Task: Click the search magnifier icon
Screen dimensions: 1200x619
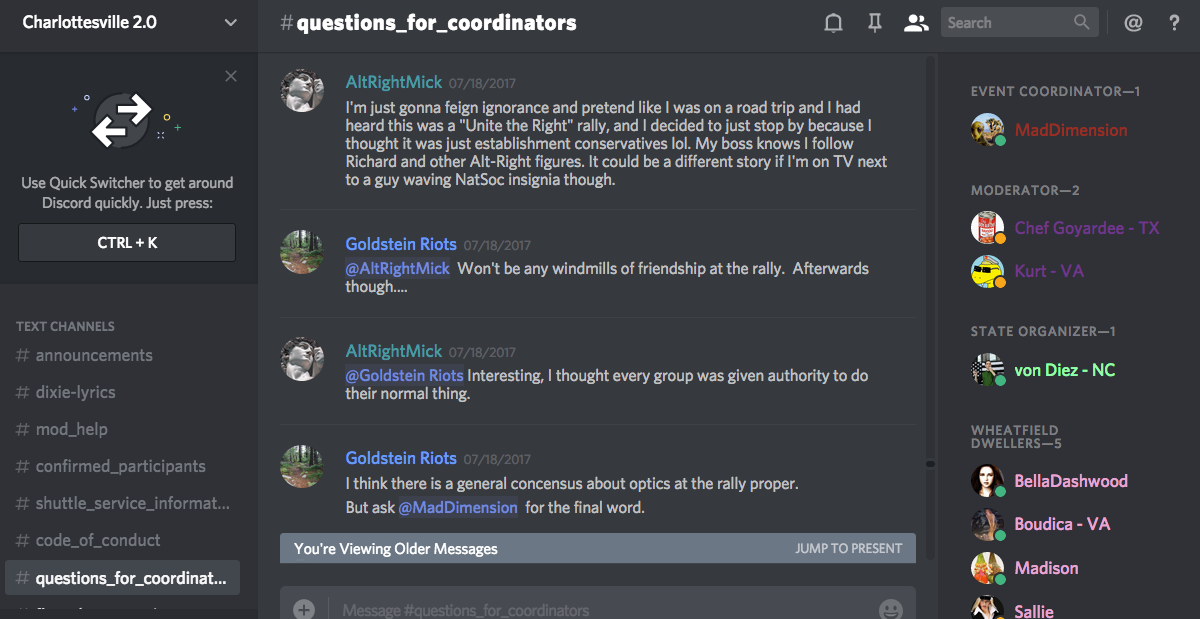Action: pyautogui.click(x=1082, y=22)
